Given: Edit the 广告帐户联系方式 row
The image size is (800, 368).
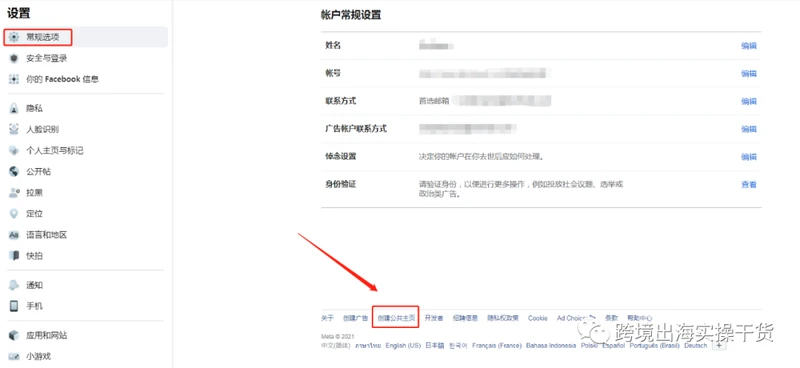Looking at the screenshot, I should click(x=748, y=129).
